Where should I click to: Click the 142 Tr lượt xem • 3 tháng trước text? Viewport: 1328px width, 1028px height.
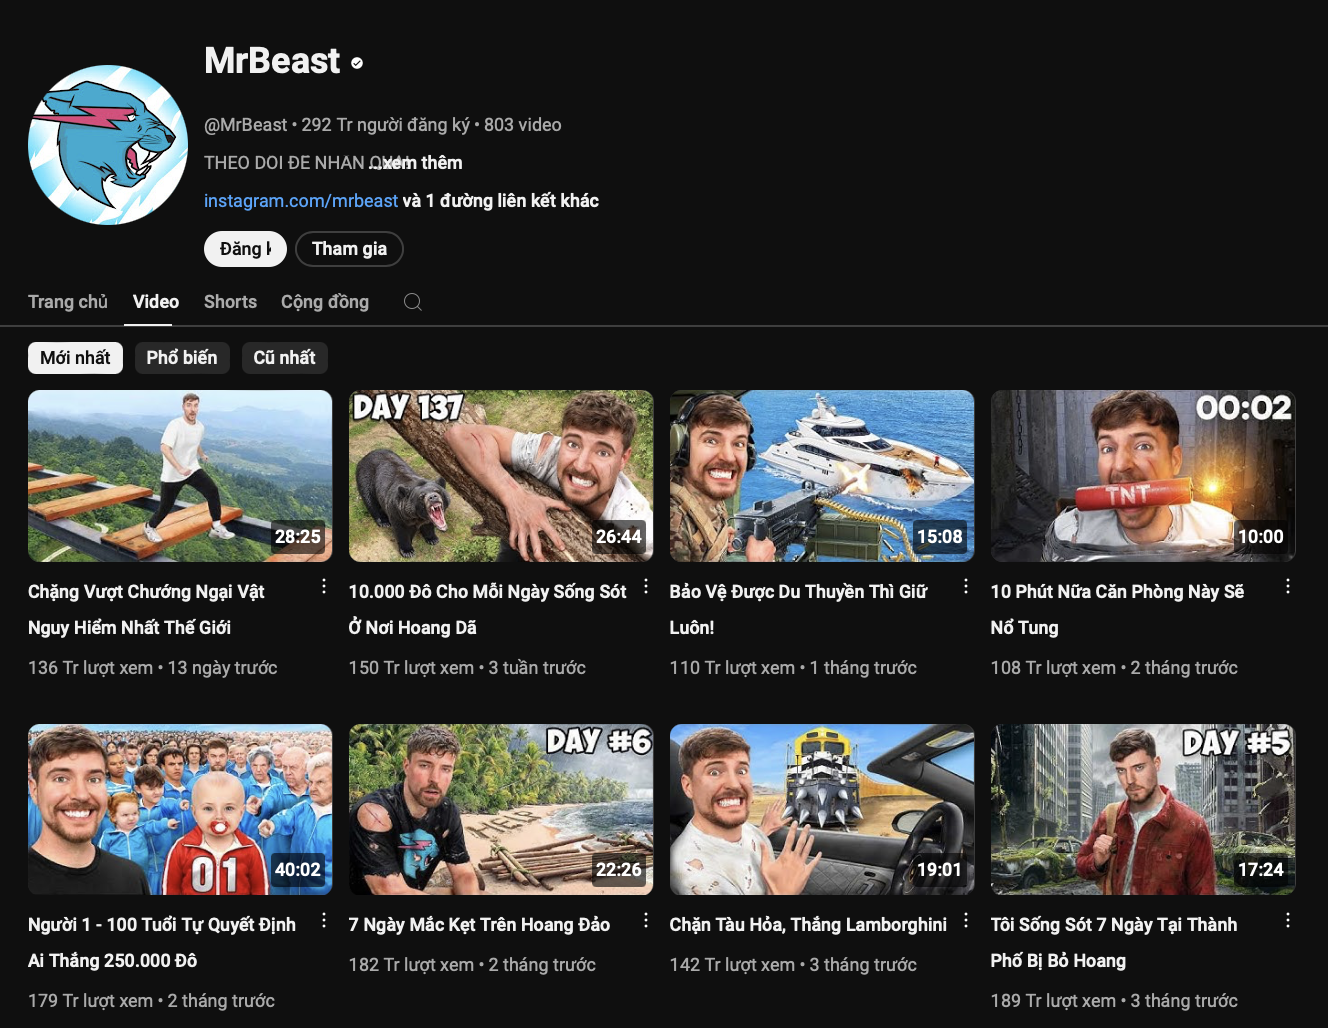click(x=793, y=965)
